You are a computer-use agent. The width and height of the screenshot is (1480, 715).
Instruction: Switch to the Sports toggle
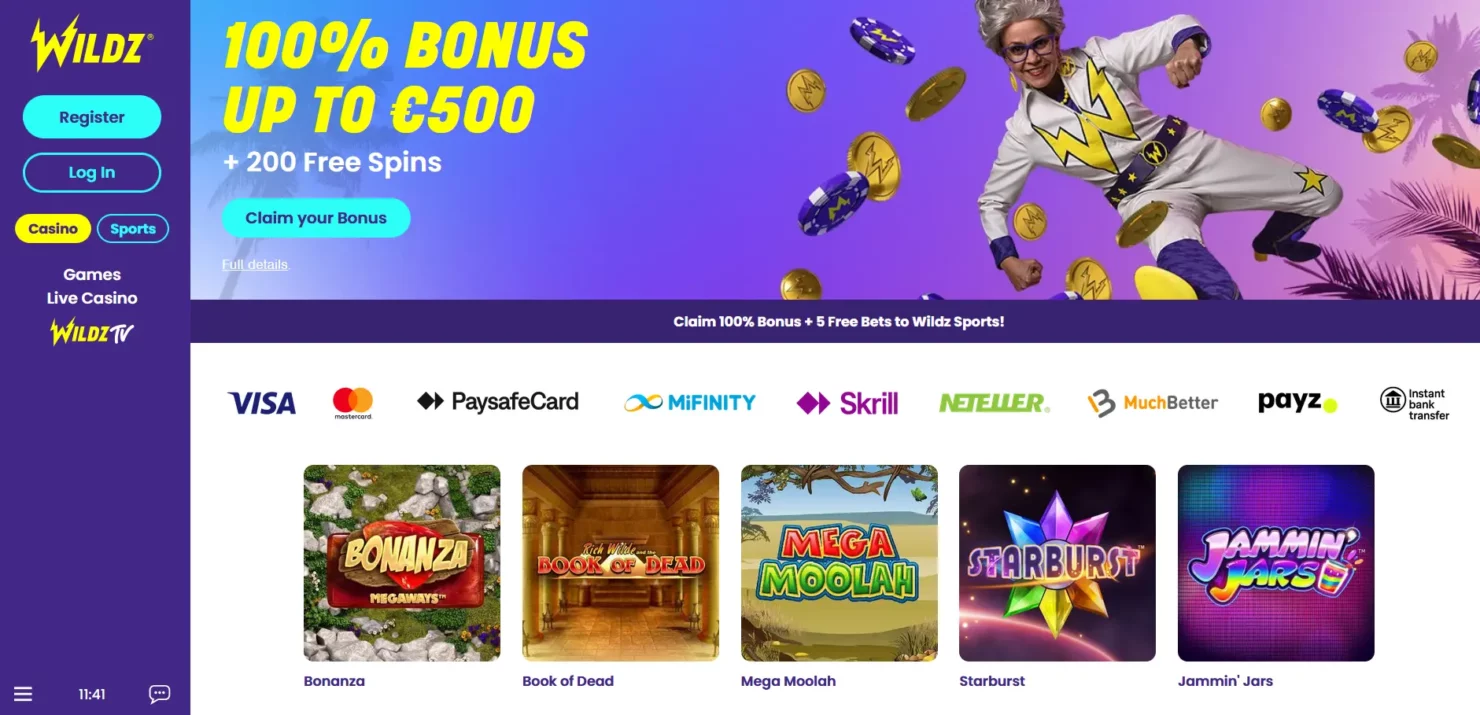click(133, 229)
